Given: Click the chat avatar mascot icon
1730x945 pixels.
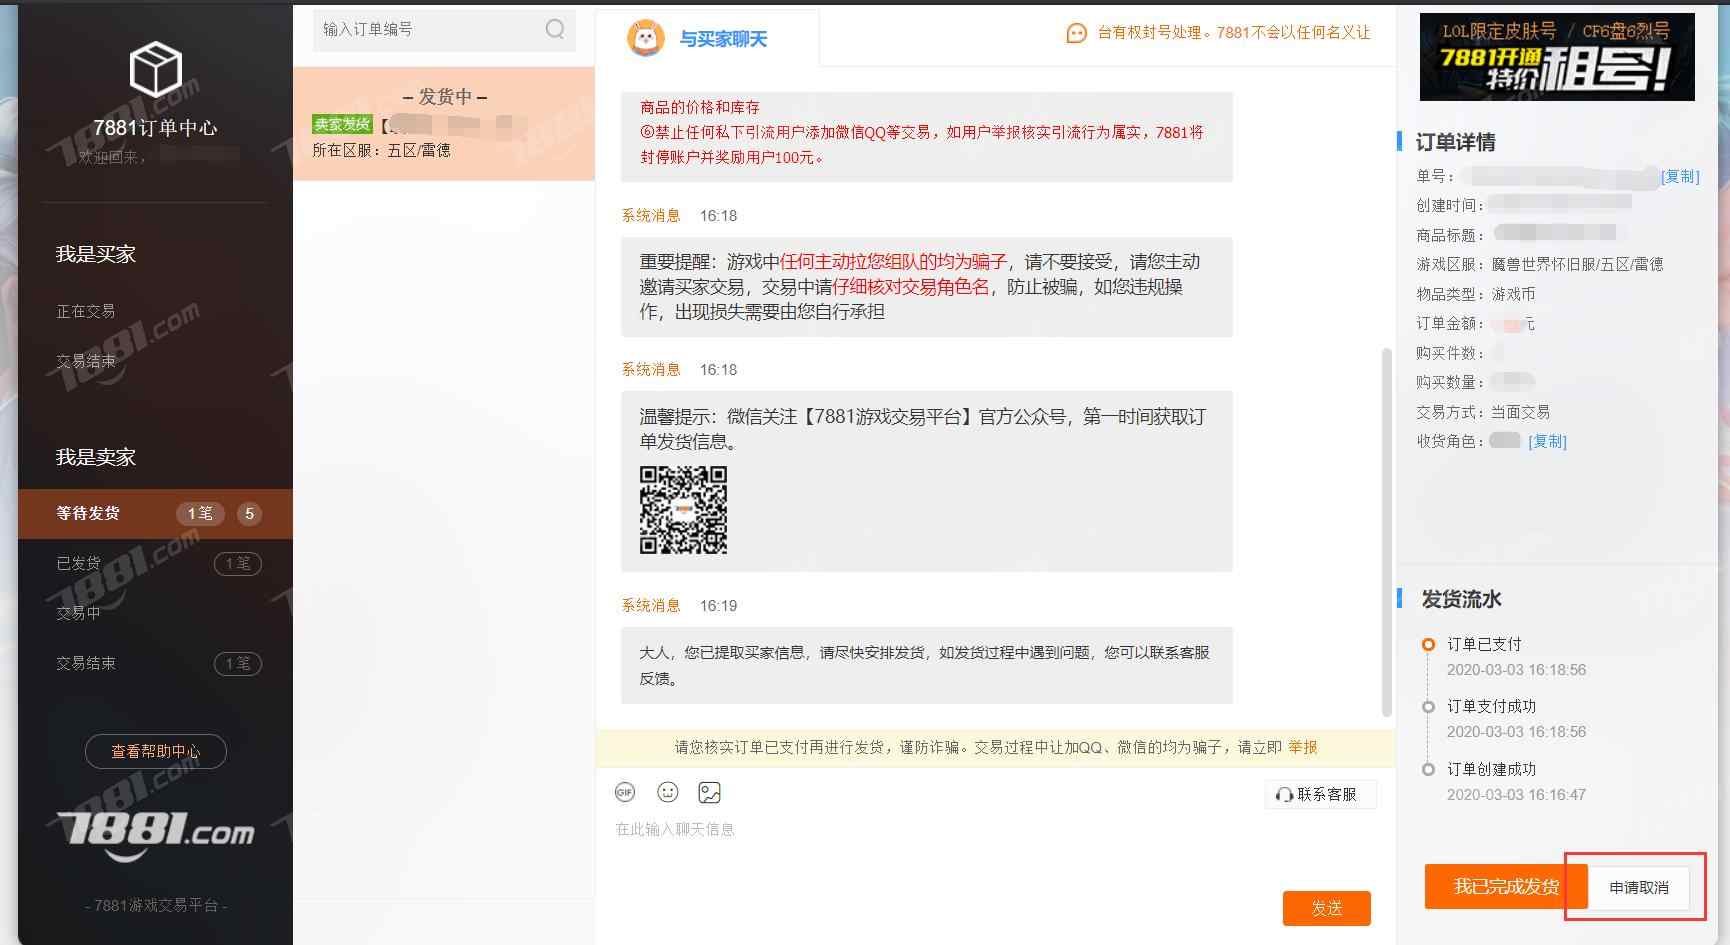Looking at the screenshot, I should [646, 39].
